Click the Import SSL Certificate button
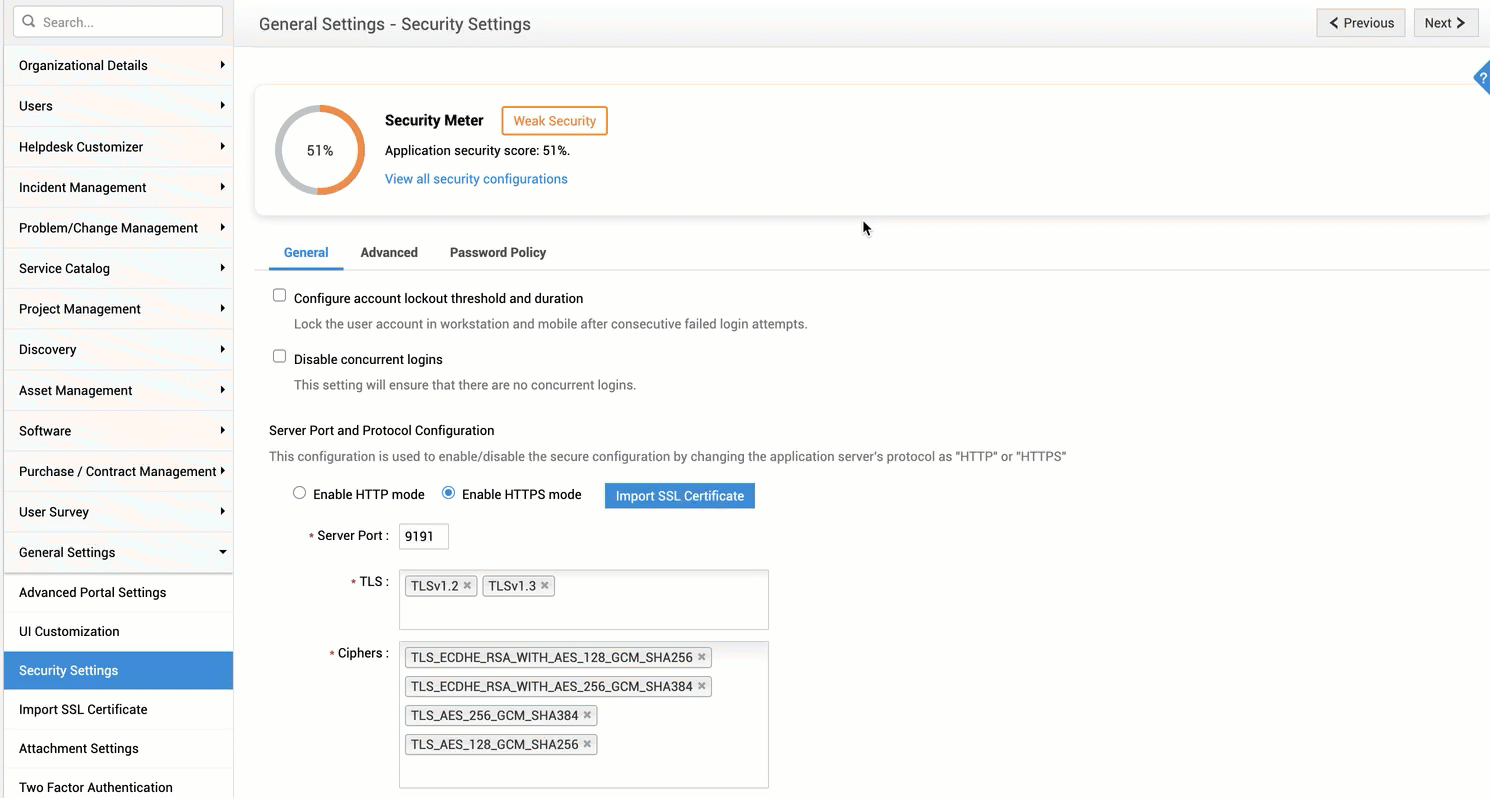Viewport: 1490px width, 798px height. (679, 495)
